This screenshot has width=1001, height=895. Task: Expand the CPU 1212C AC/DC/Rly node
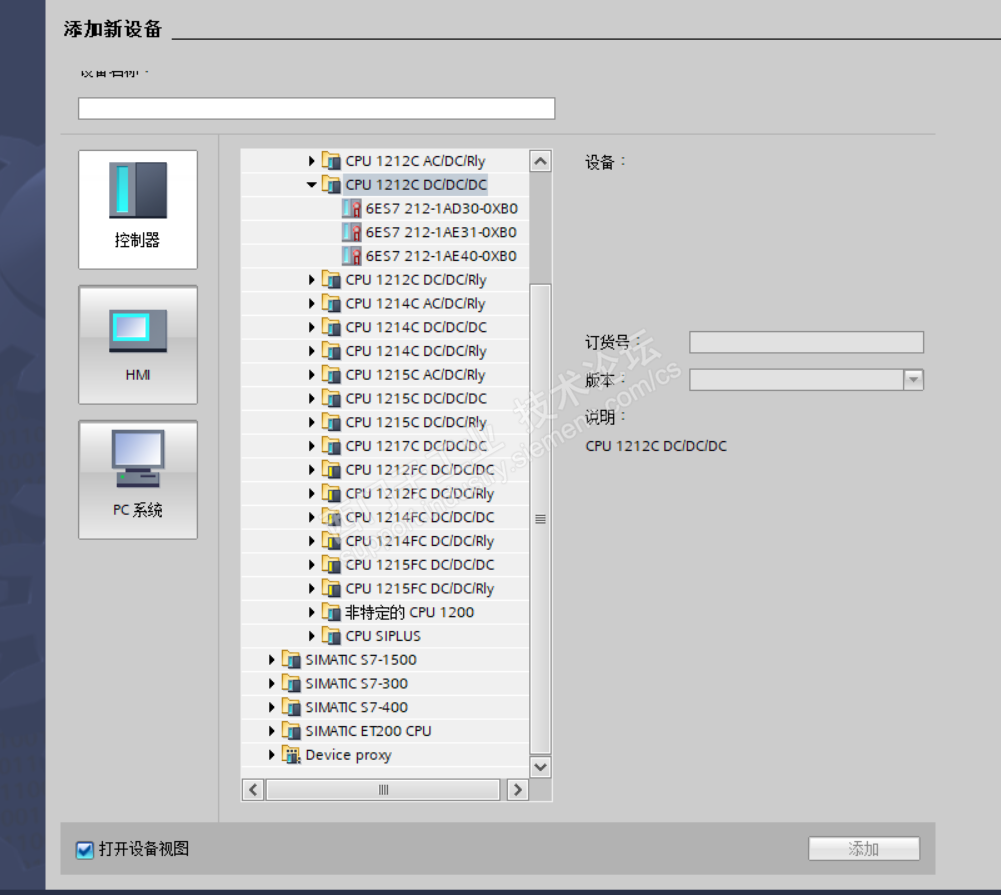click(x=312, y=161)
